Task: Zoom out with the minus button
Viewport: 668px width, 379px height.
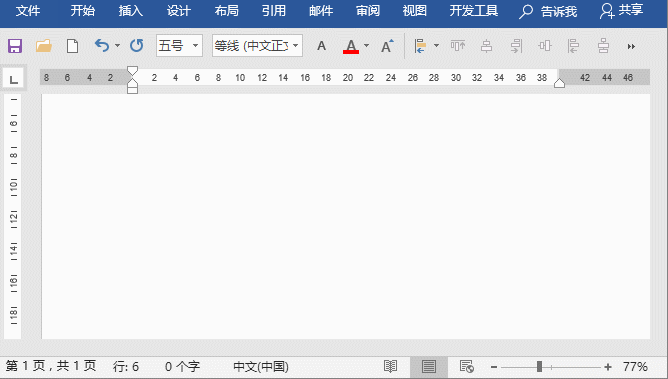Action: 494,367
